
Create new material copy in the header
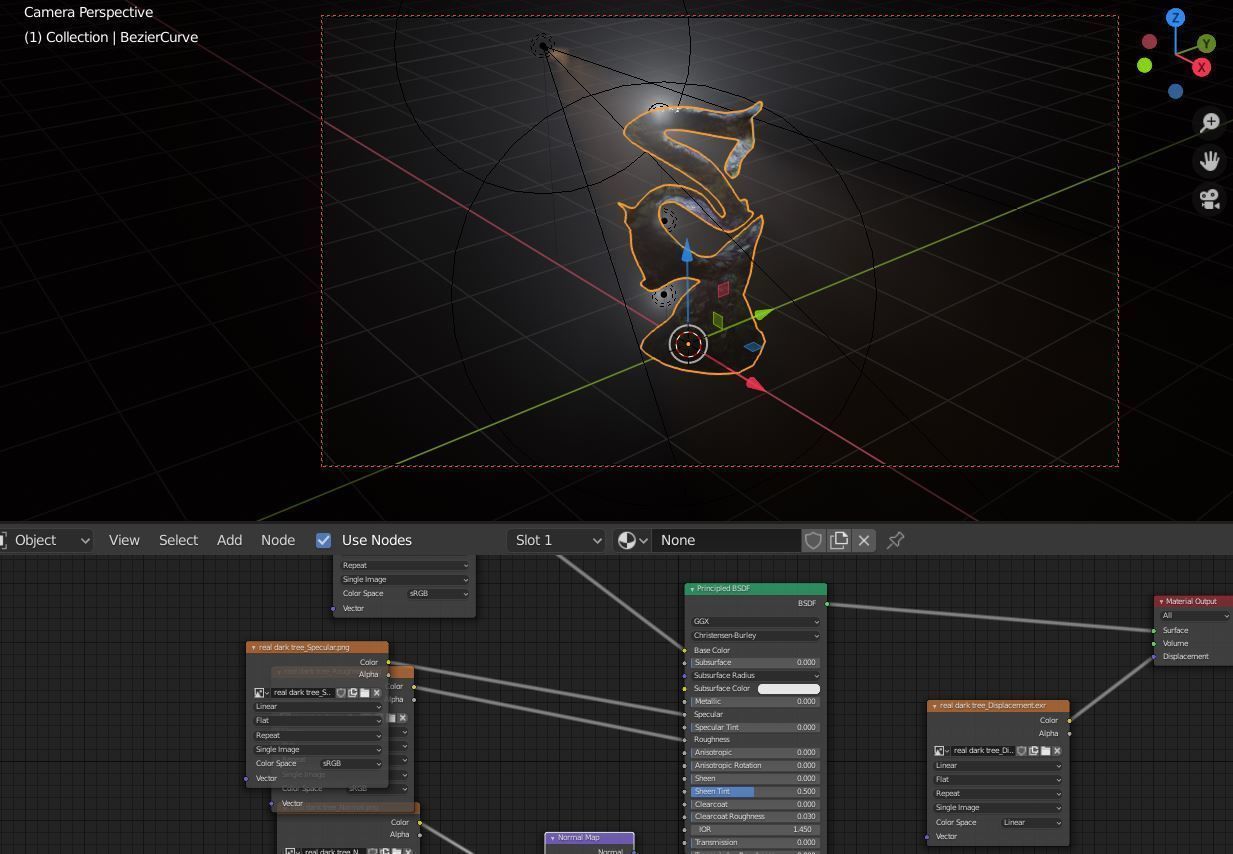tap(838, 540)
